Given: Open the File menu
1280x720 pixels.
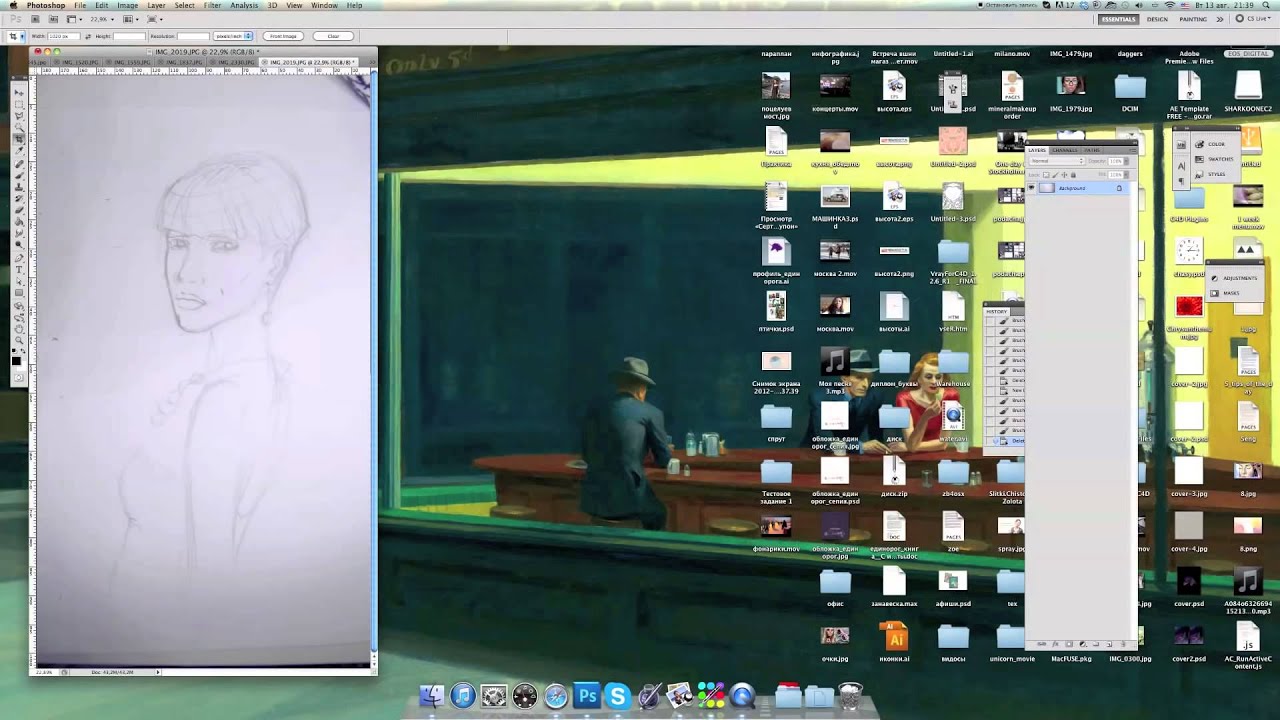Looking at the screenshot, I should point(79,5).
